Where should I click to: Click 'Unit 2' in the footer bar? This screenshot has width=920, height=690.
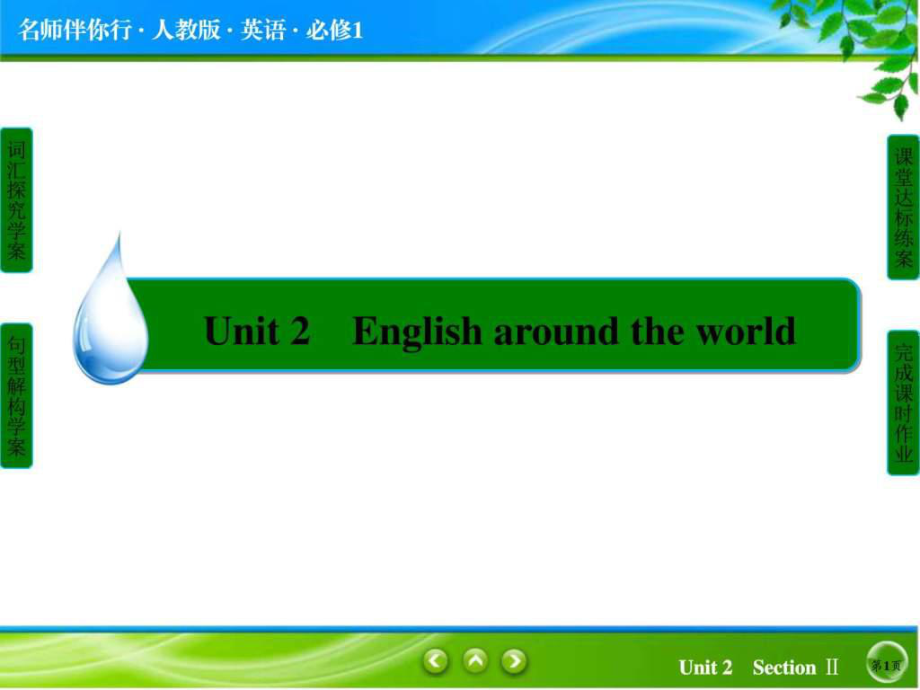click(705, 667)
